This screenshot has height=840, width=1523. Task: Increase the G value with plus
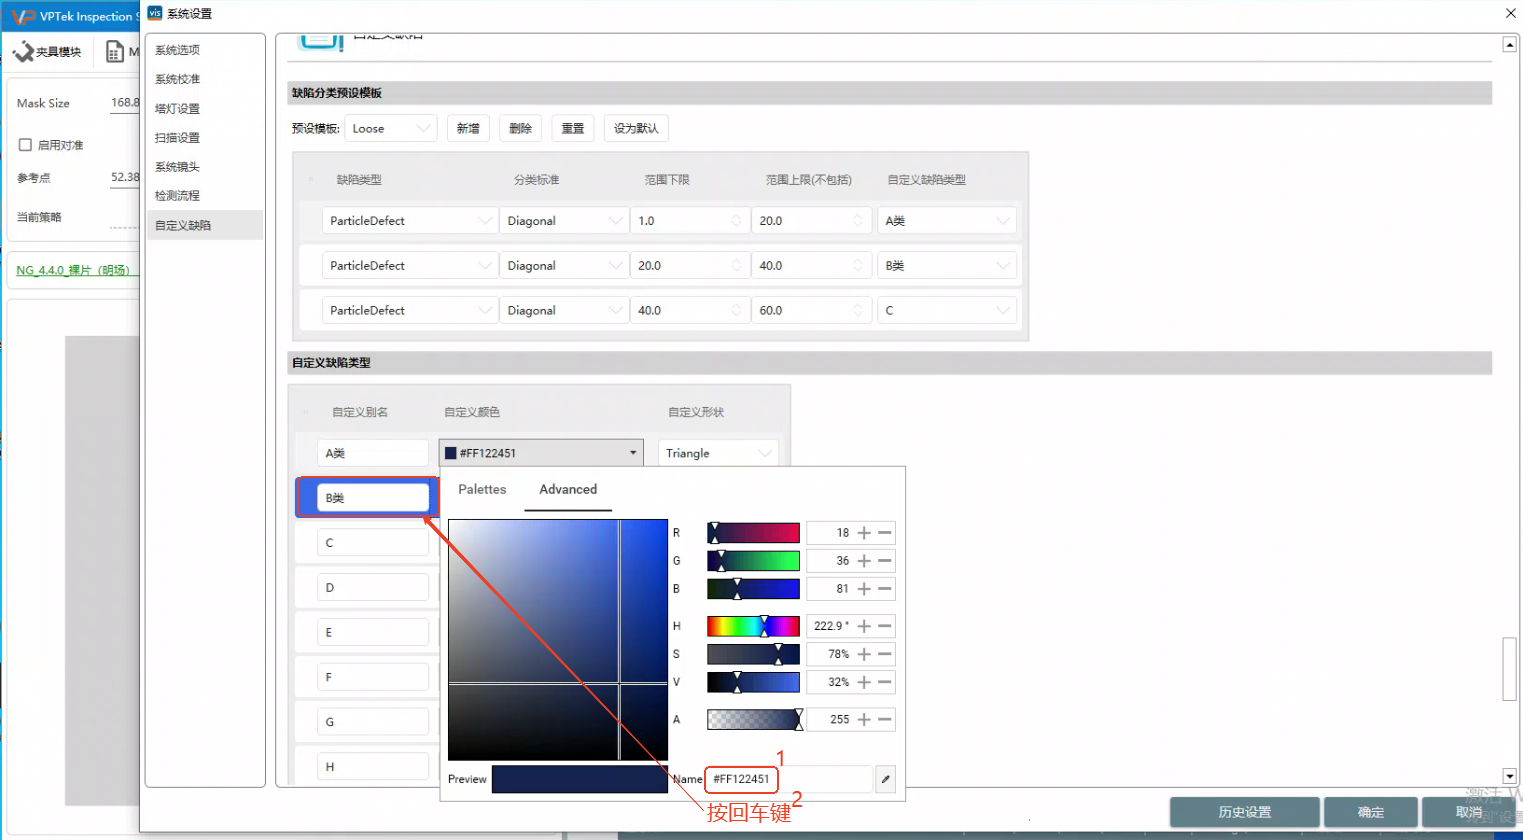pyautogui.click(x=864, y=561)
